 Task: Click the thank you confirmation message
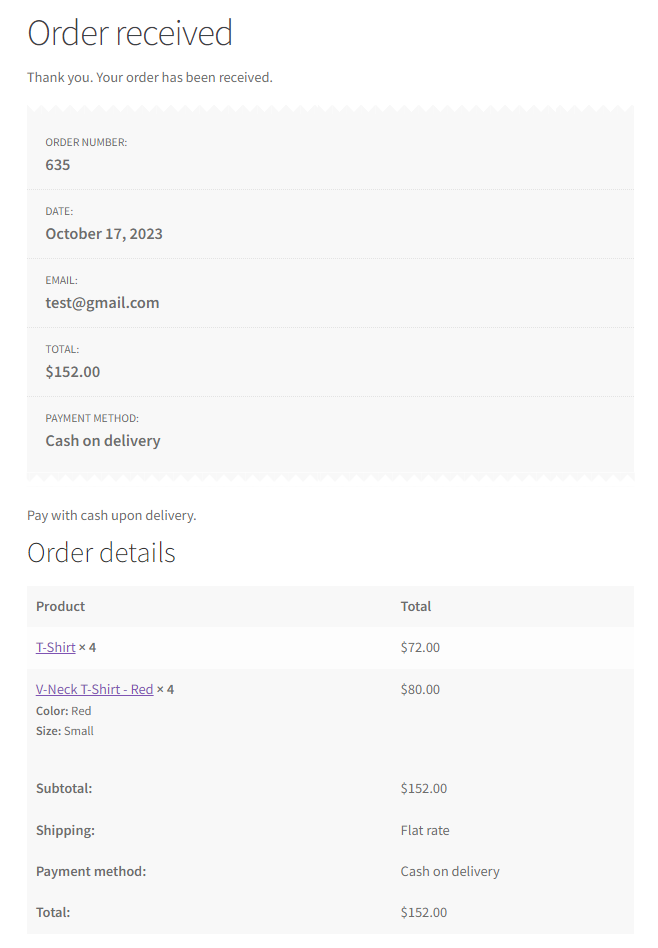click(150, 77)
